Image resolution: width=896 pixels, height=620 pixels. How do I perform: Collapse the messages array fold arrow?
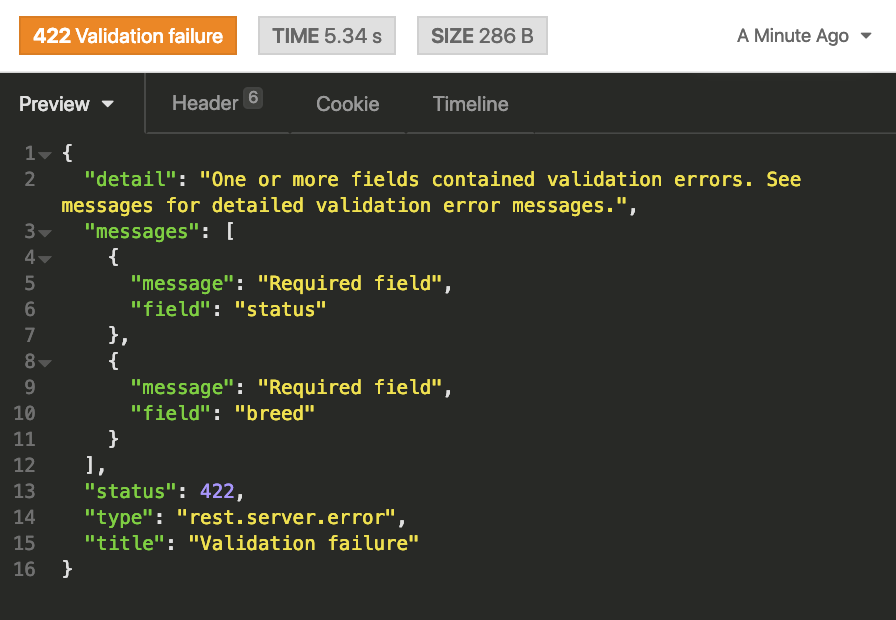pyautogui.click(x=45, y=232)
